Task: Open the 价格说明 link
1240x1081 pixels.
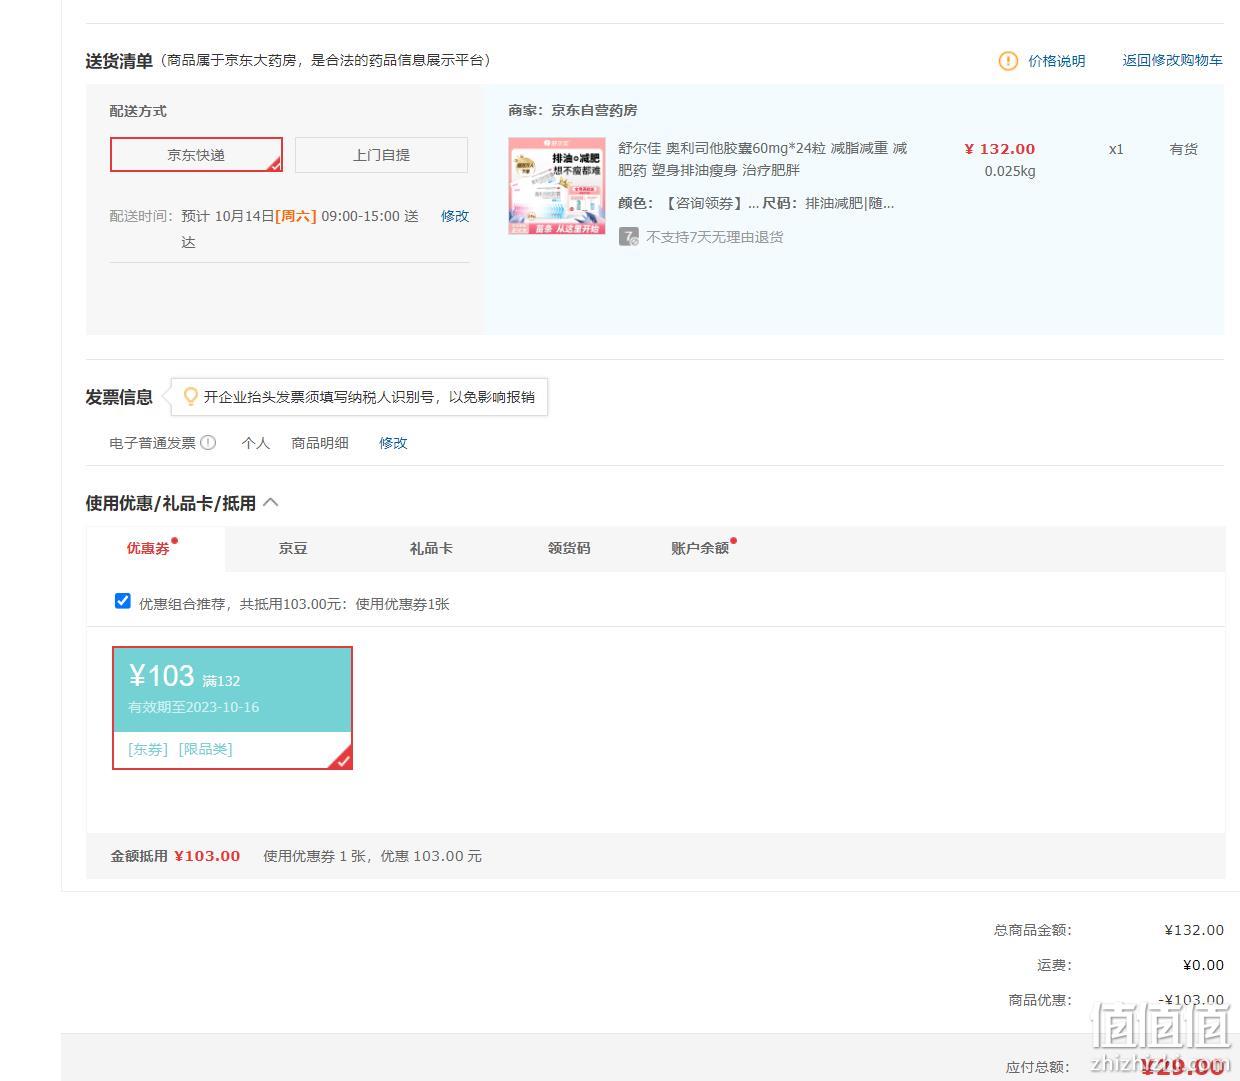Action: (x=1056, y=61)
